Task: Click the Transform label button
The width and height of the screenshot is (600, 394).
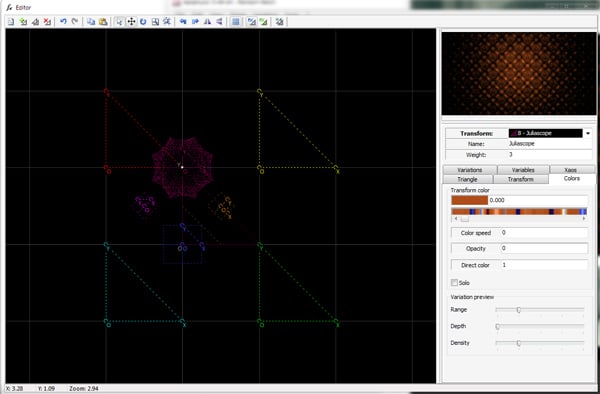Action: click(x=477, y=133)
